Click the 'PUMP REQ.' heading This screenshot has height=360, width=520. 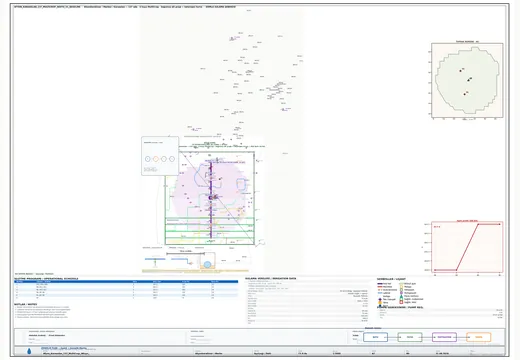415,307
